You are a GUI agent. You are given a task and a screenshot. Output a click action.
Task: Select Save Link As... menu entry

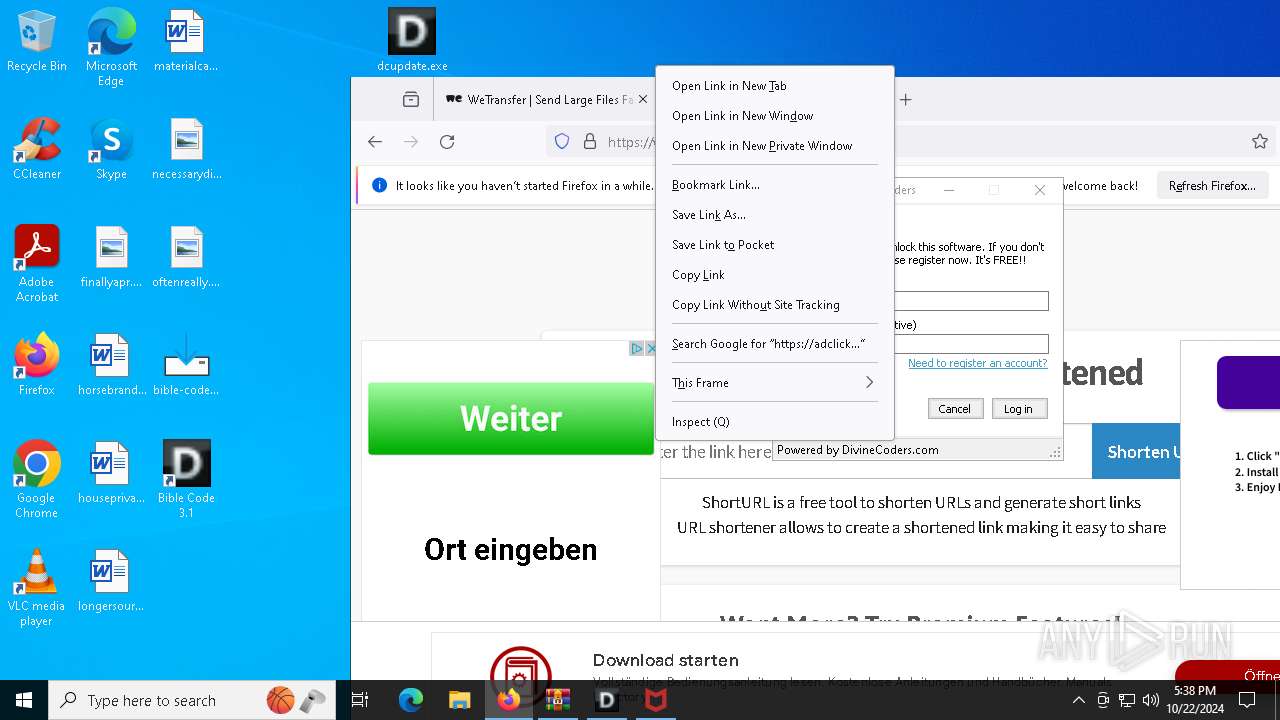click(775, 215)
